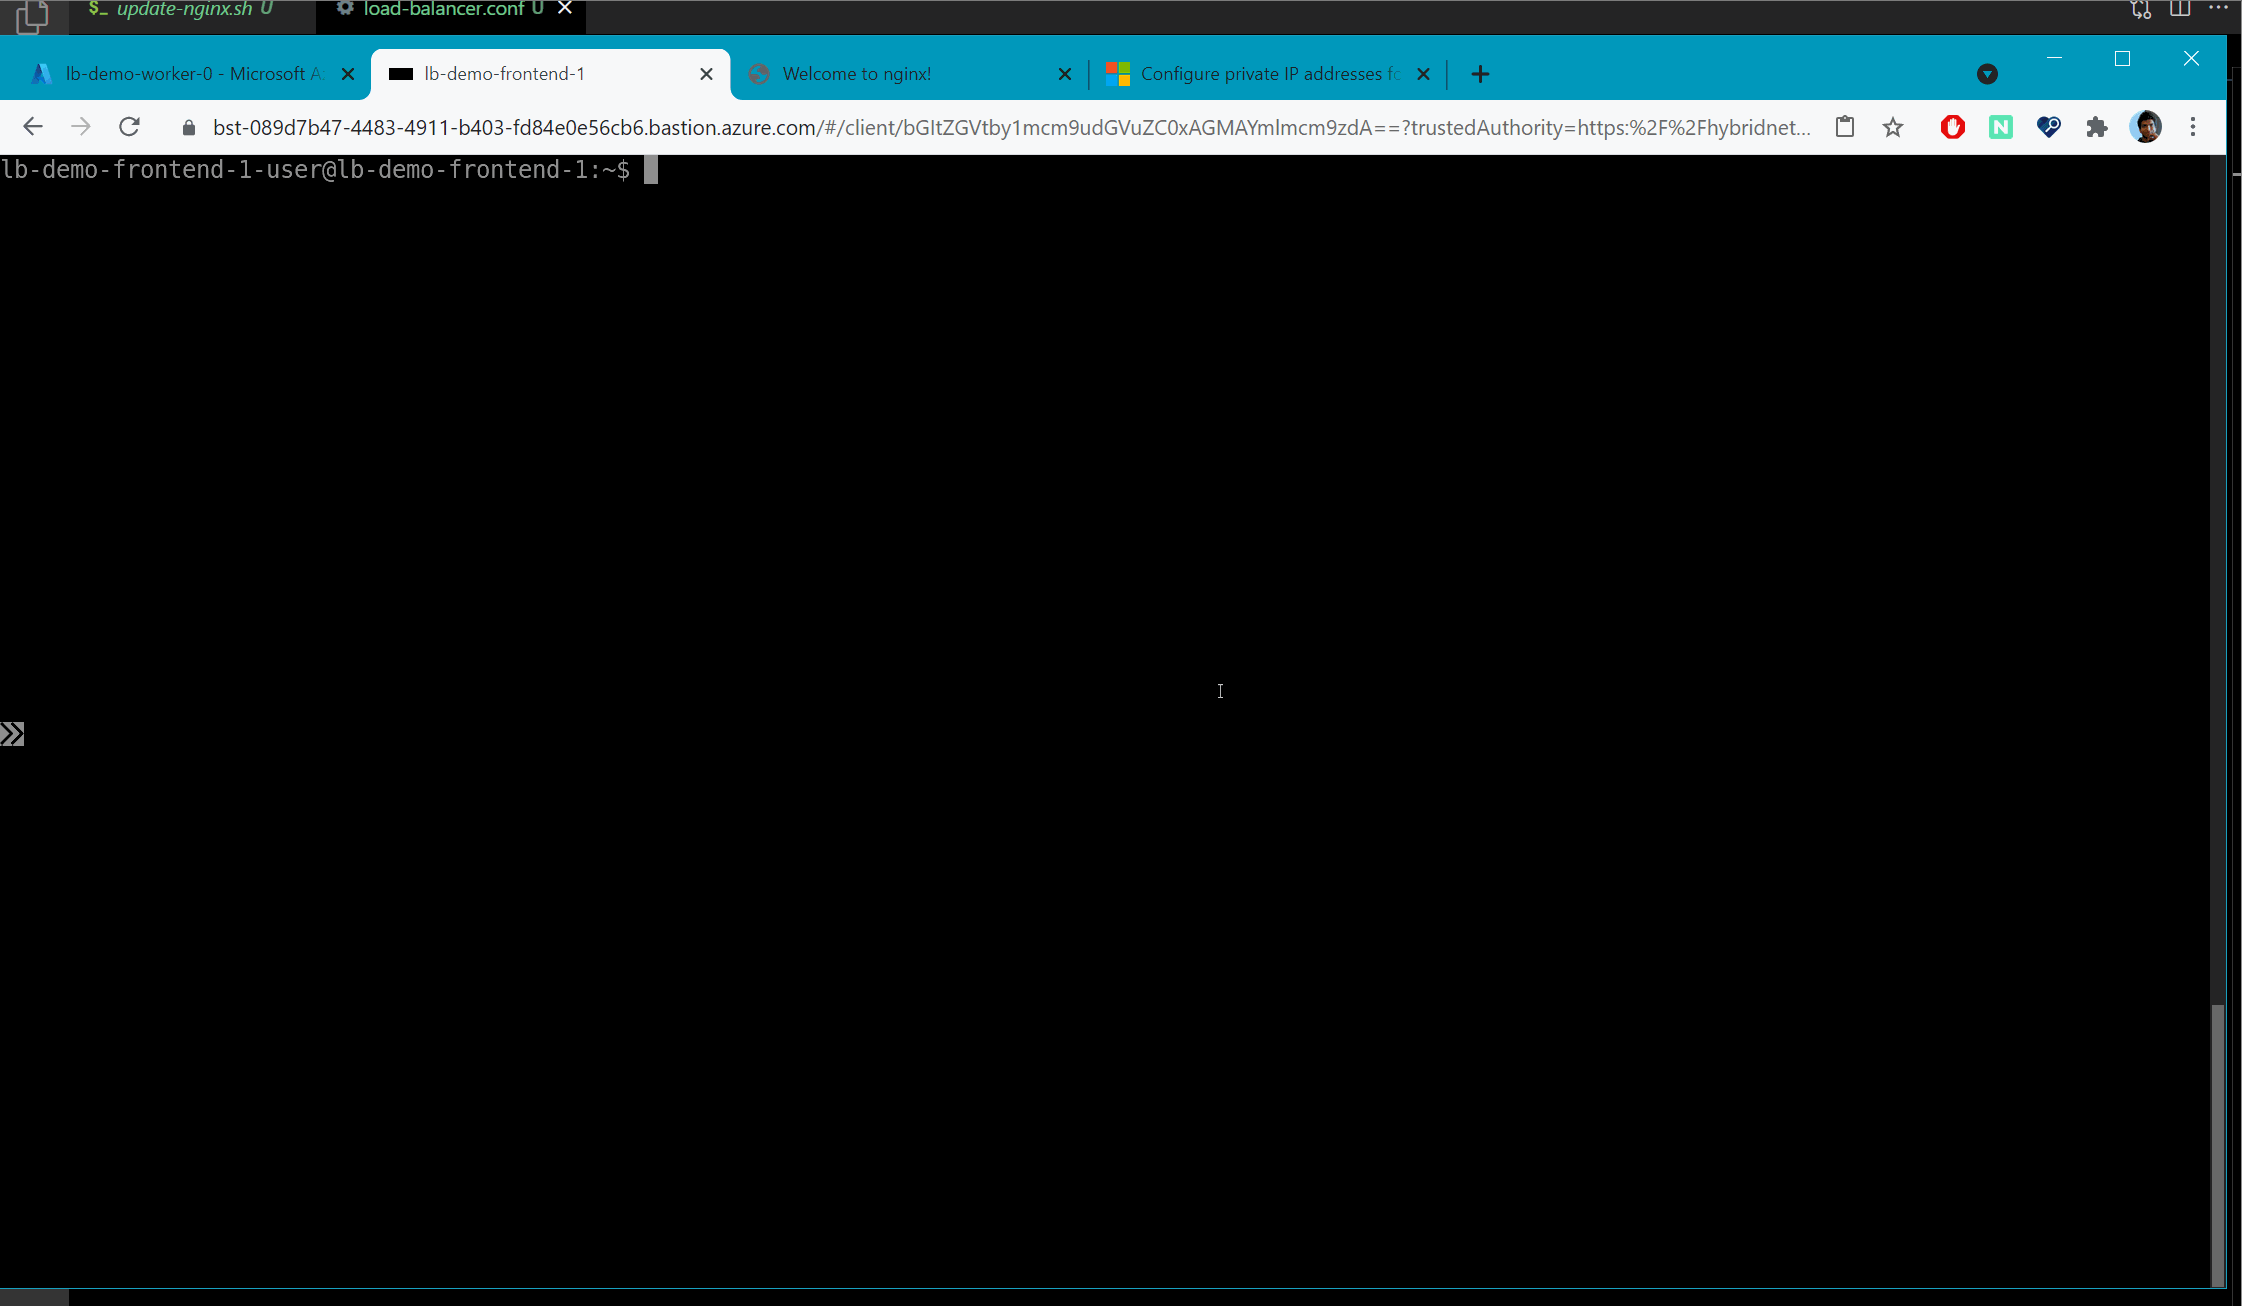The image size is (2242, 1306).
Task: Open the green N extension
Action: click(x=2000, y=127)
